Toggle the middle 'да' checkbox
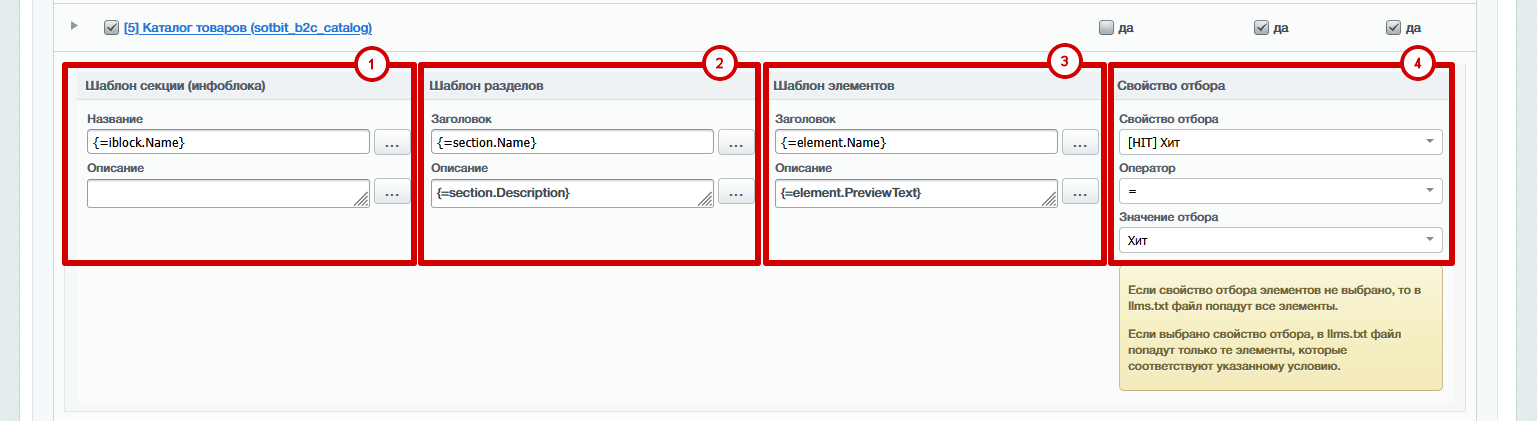This screenshot has height=421, width=1537. point(1261,28)
